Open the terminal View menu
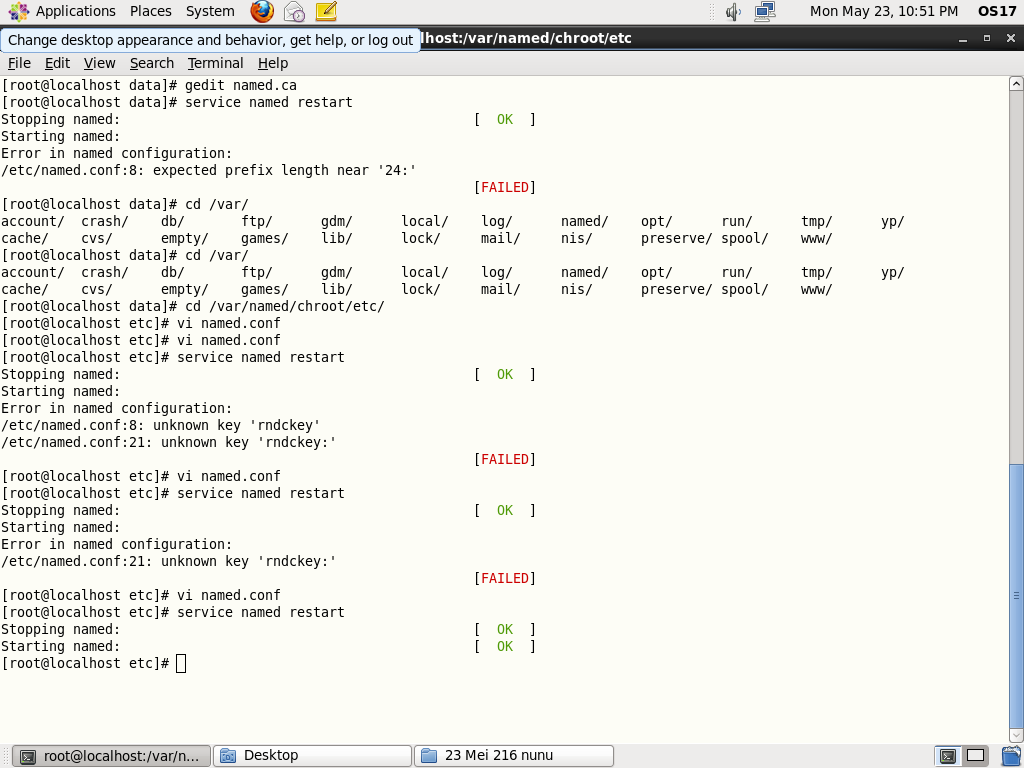Image resolution: width=1024 pixels, height=768 pixels. tap(99, 63)
